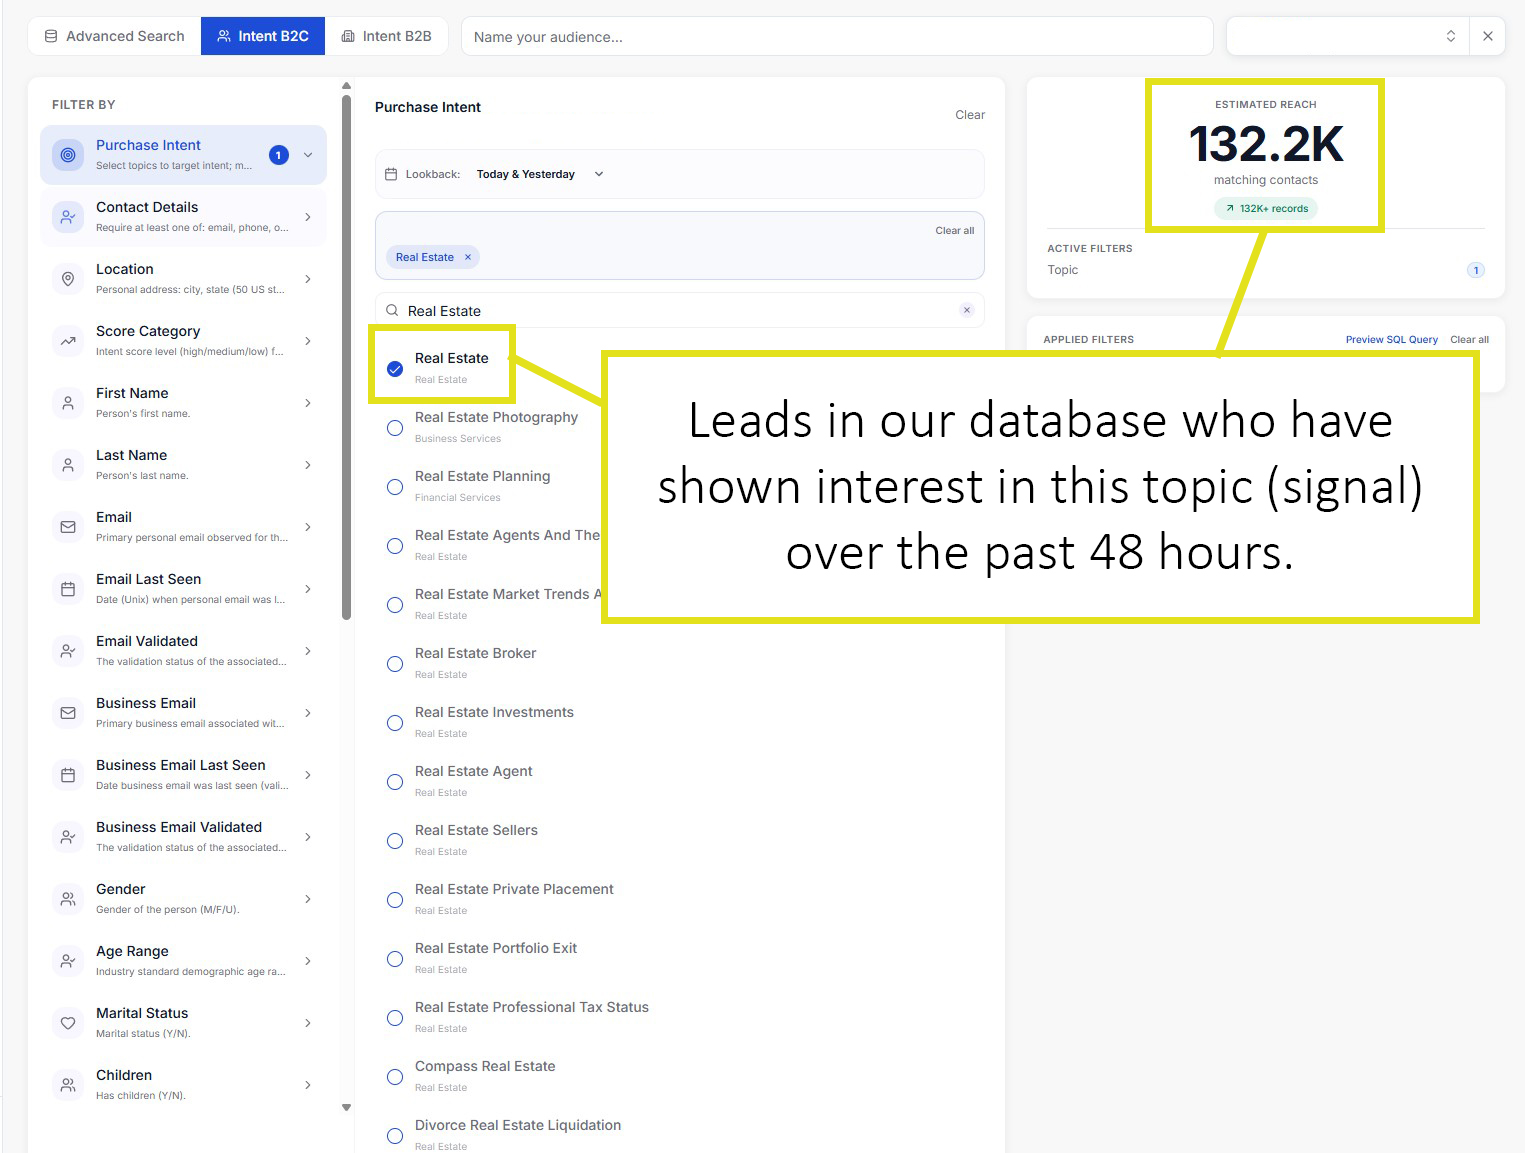Viewport: 1525px width, 1153px height.
Task: Click the filter list scrollbar thumb
Action: pyautogui.click(x=347, y=358)
